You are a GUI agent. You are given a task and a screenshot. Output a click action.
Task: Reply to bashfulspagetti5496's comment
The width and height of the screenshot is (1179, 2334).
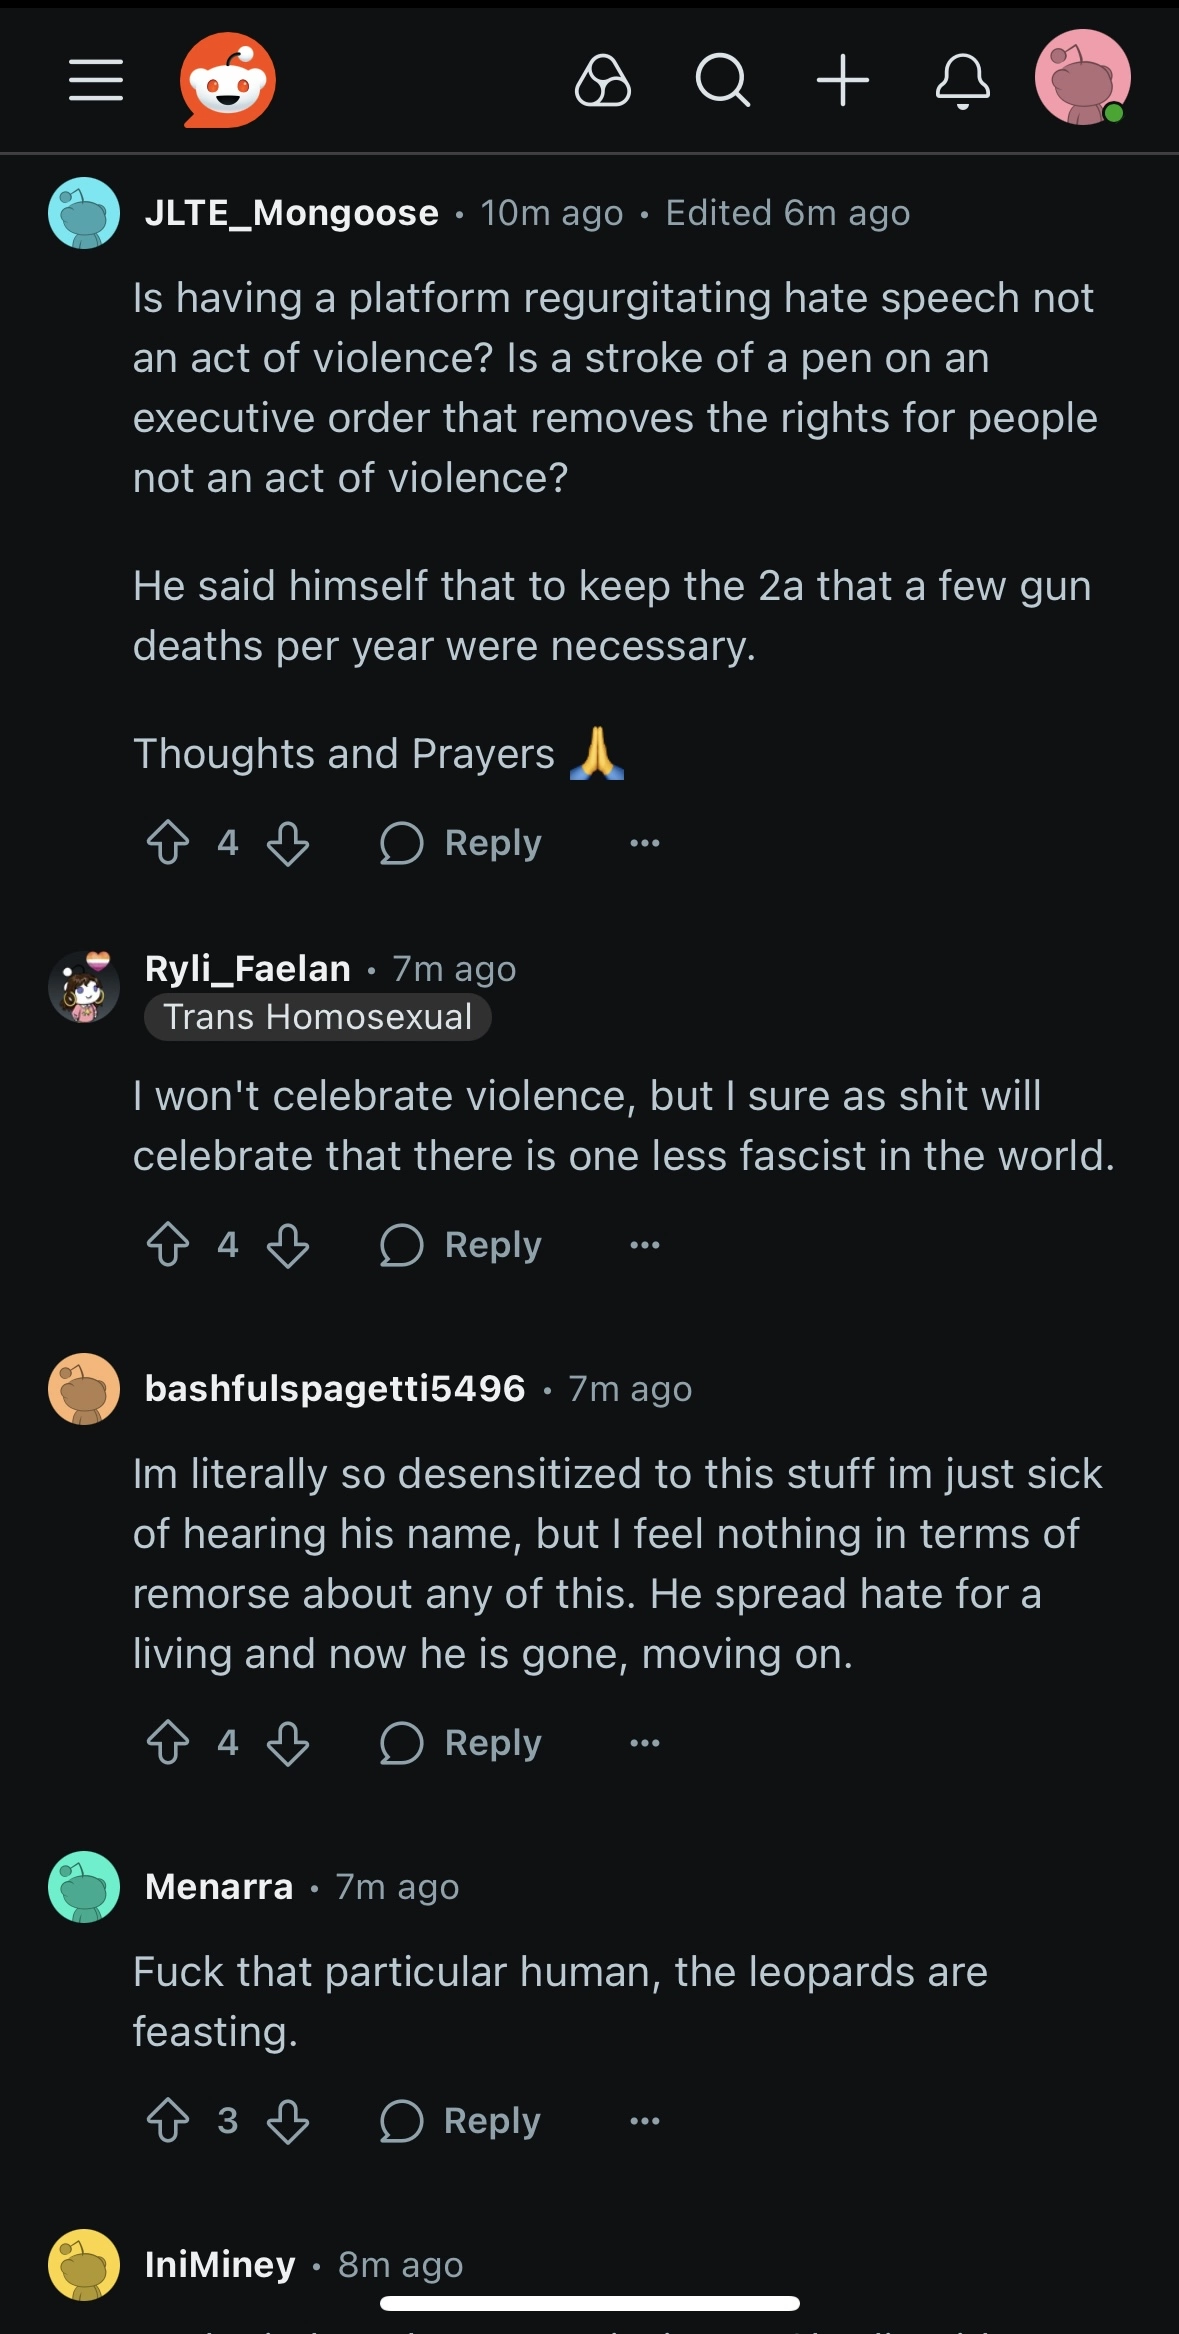pyautogui.click(x=461, y=1743)
